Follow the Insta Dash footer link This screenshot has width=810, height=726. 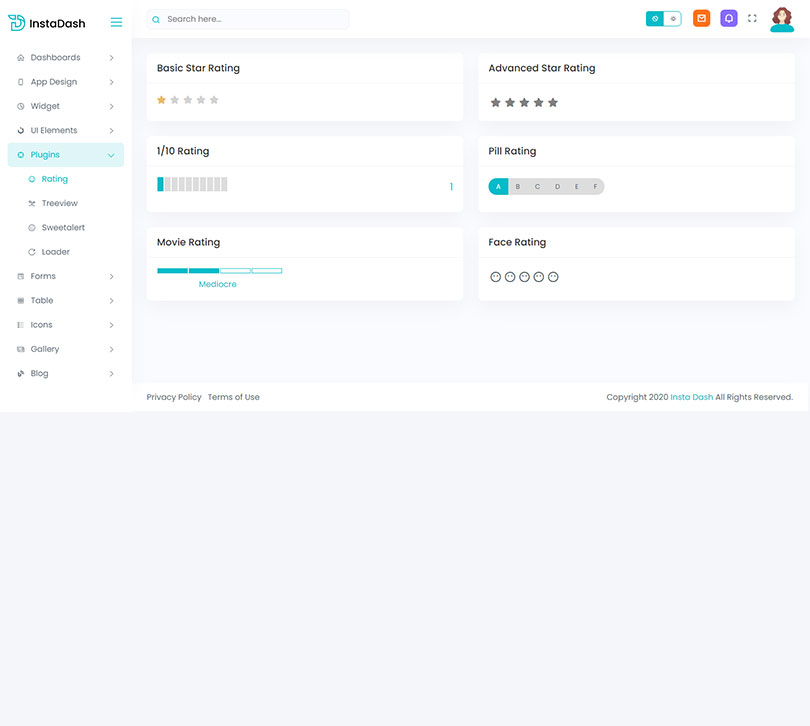(691, 397)
